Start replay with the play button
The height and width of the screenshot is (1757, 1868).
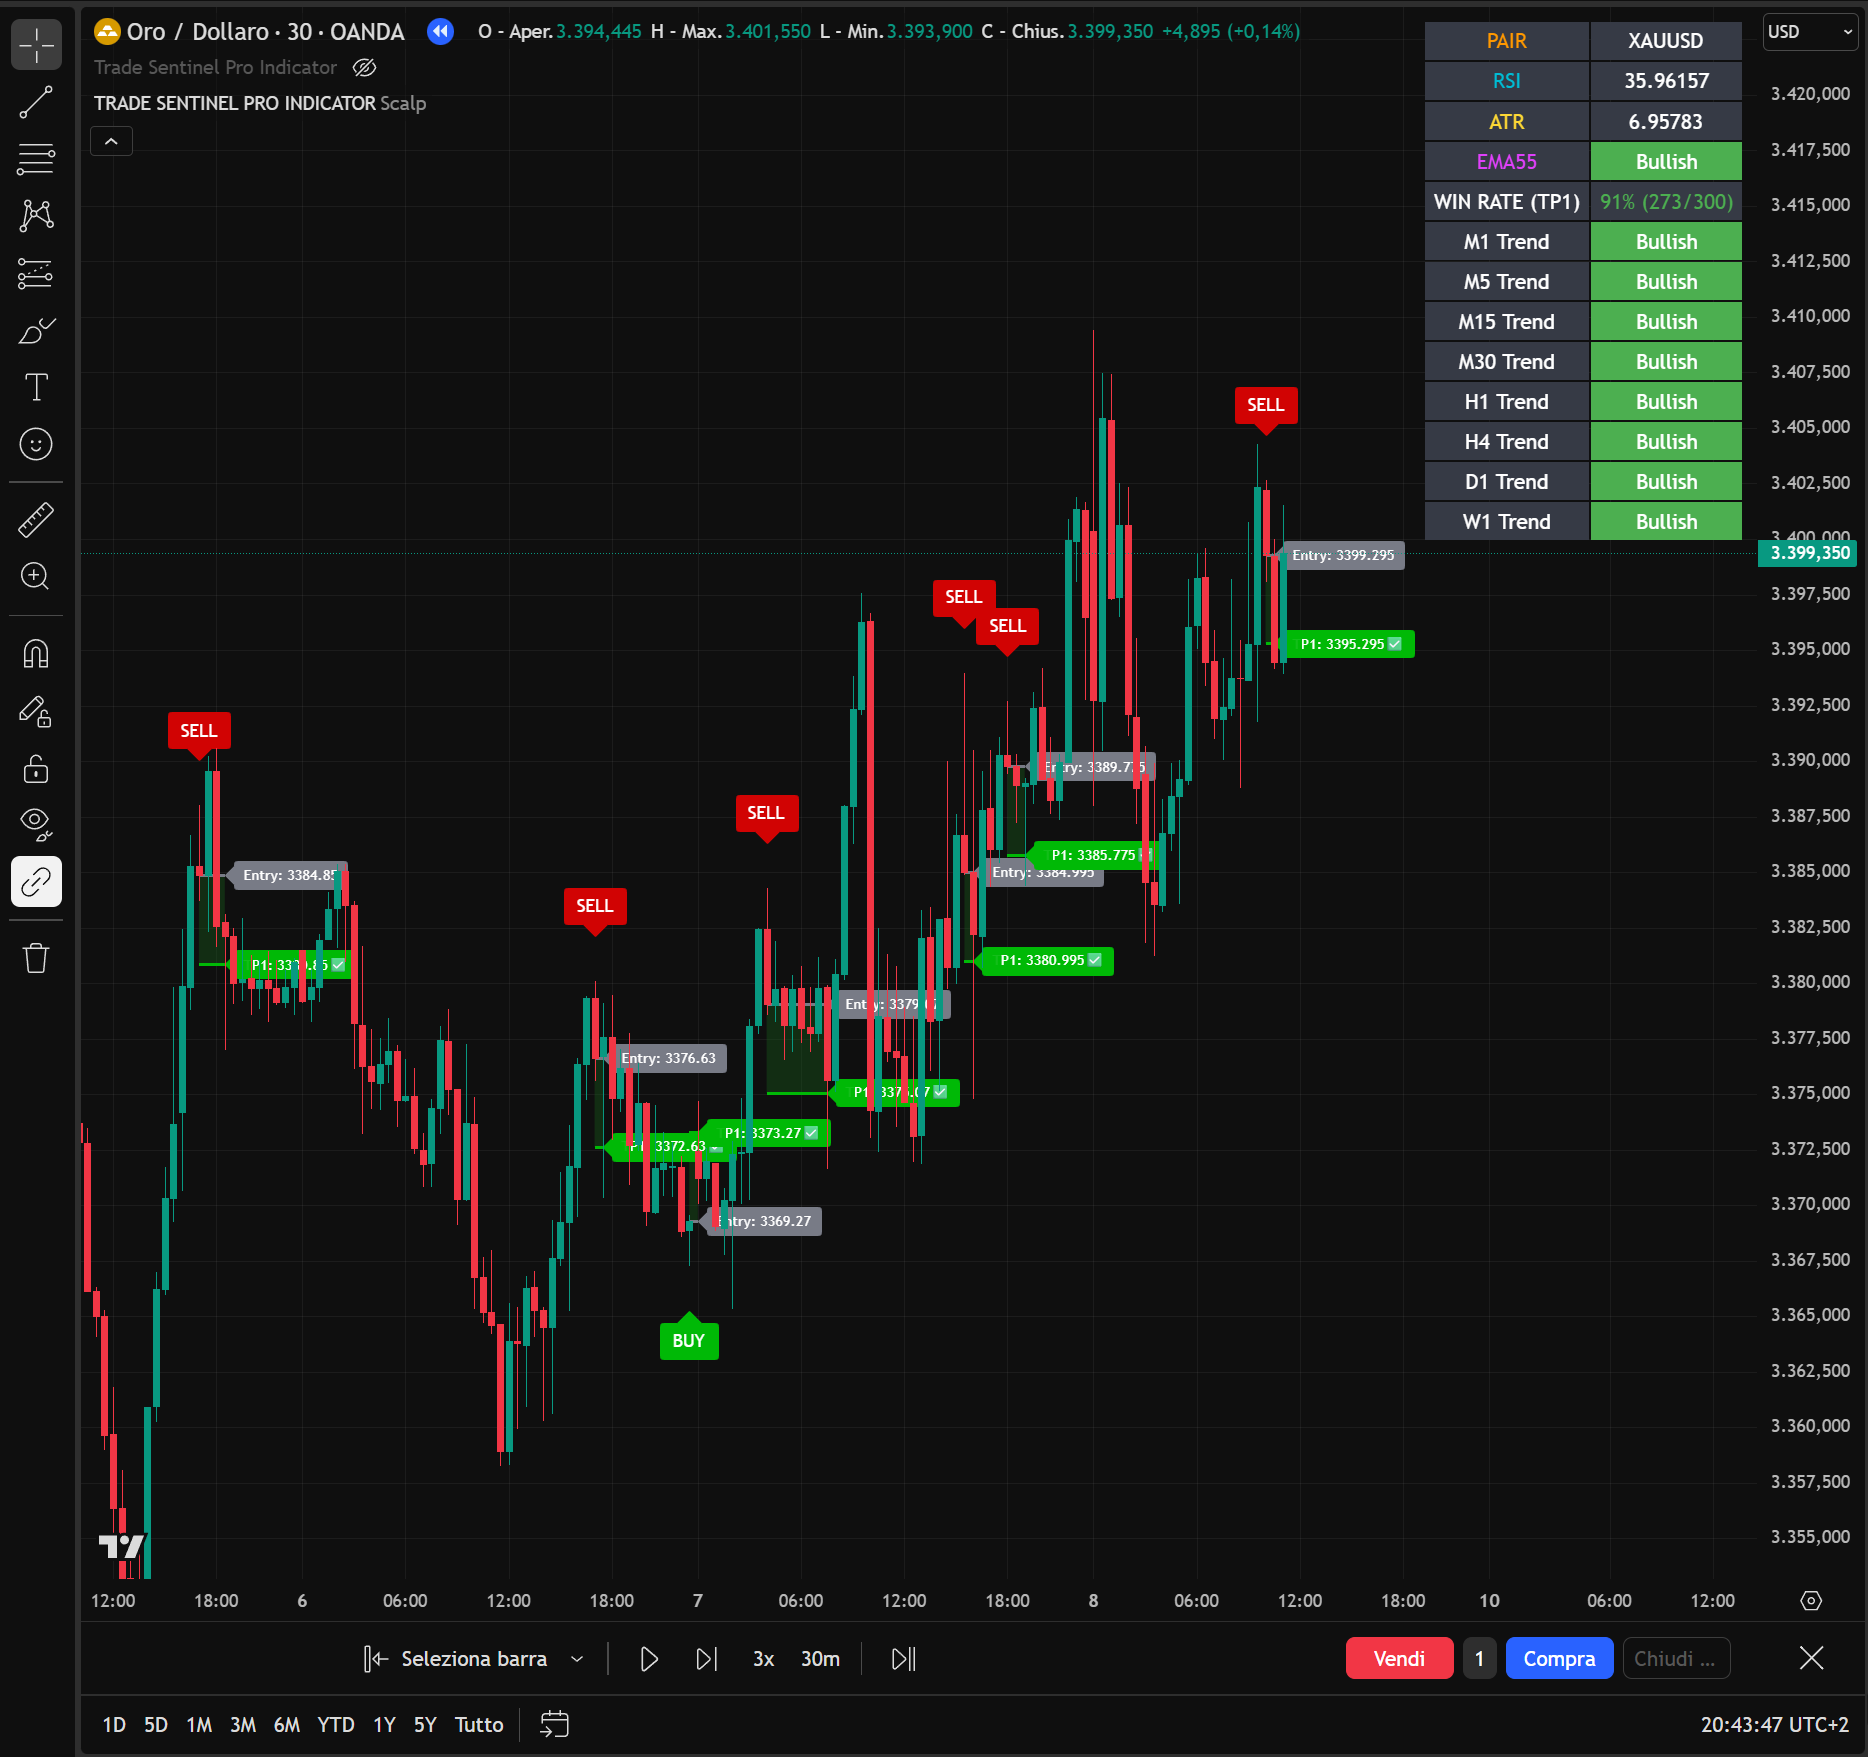(x=648, y=1659)
